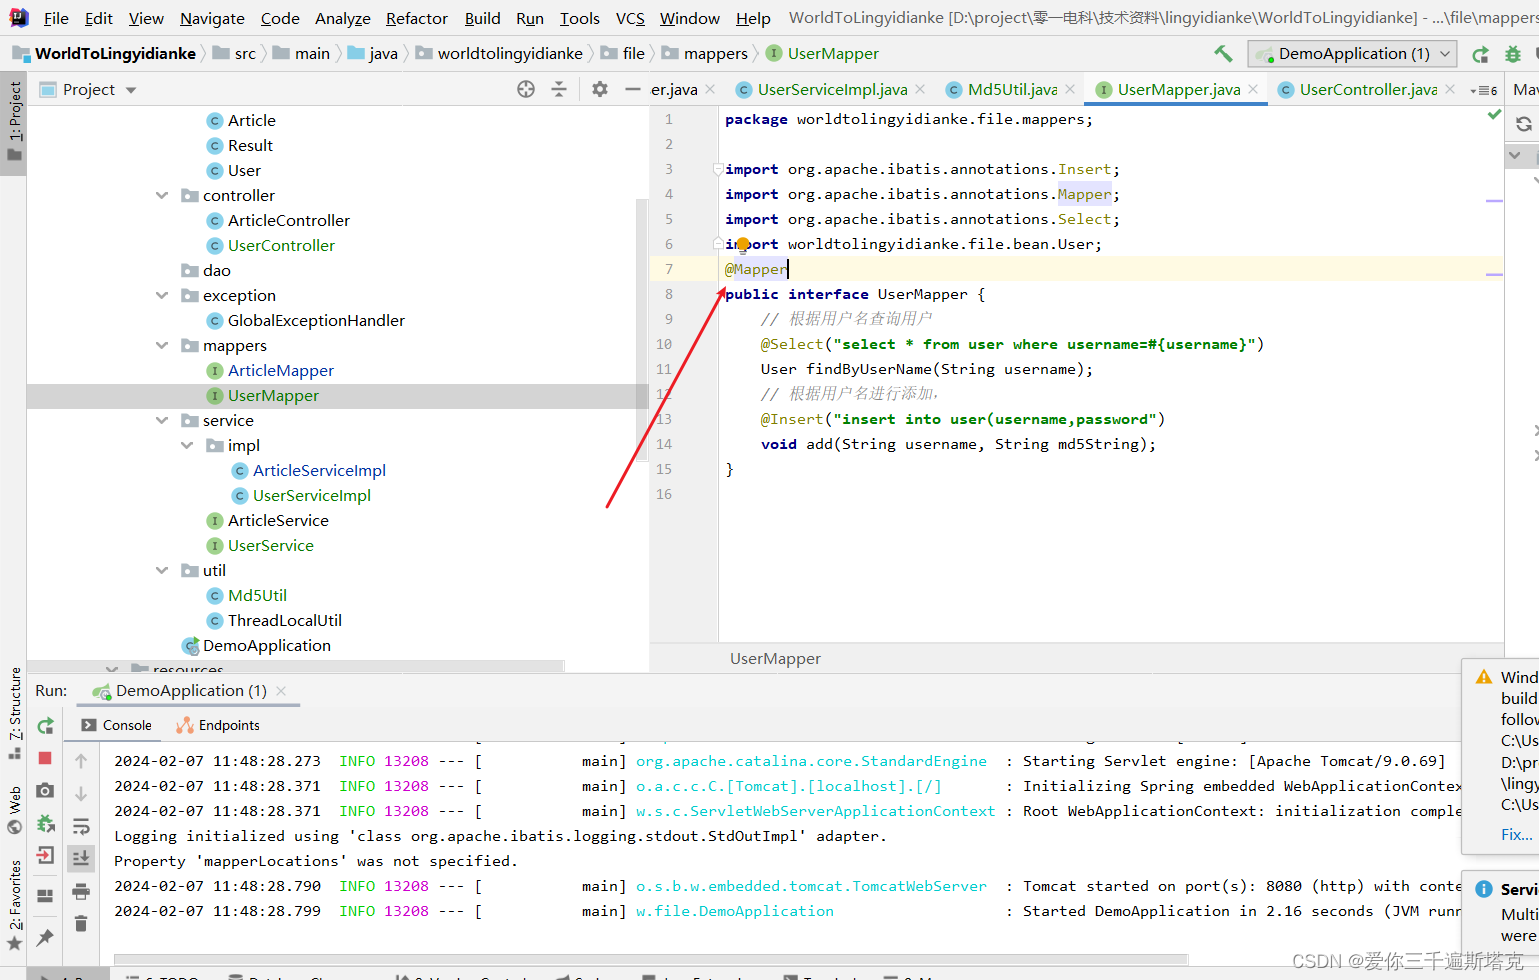Rerun the DemoApplication run configuration

click(44, 726)
